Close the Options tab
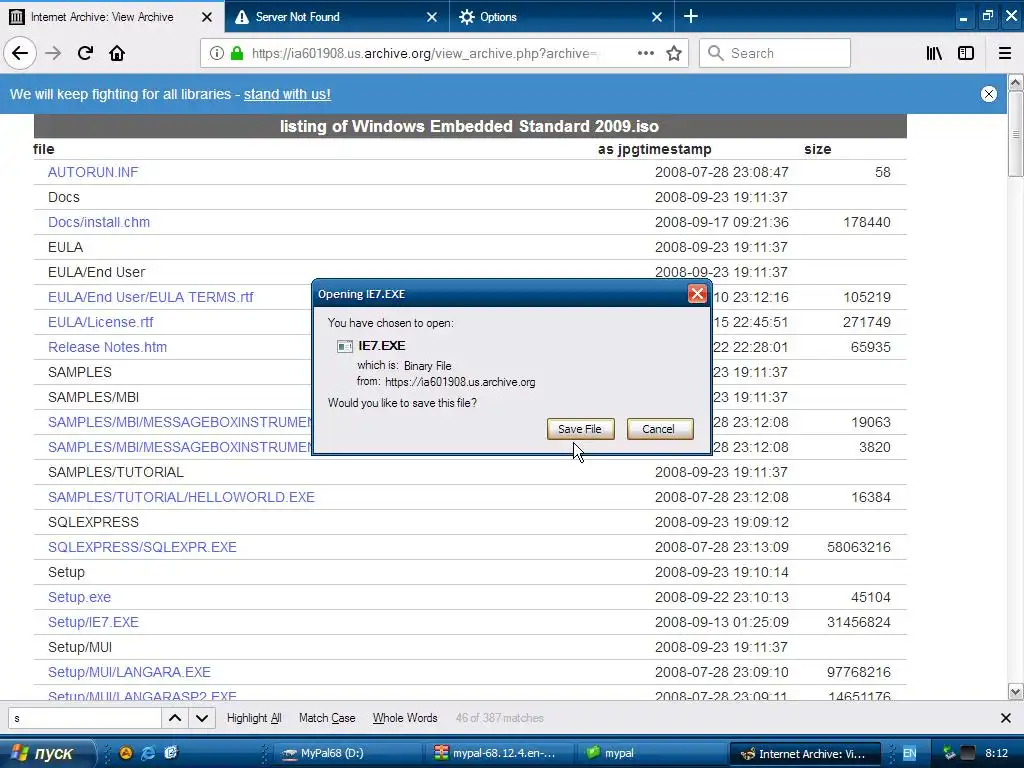 (657, 17)
